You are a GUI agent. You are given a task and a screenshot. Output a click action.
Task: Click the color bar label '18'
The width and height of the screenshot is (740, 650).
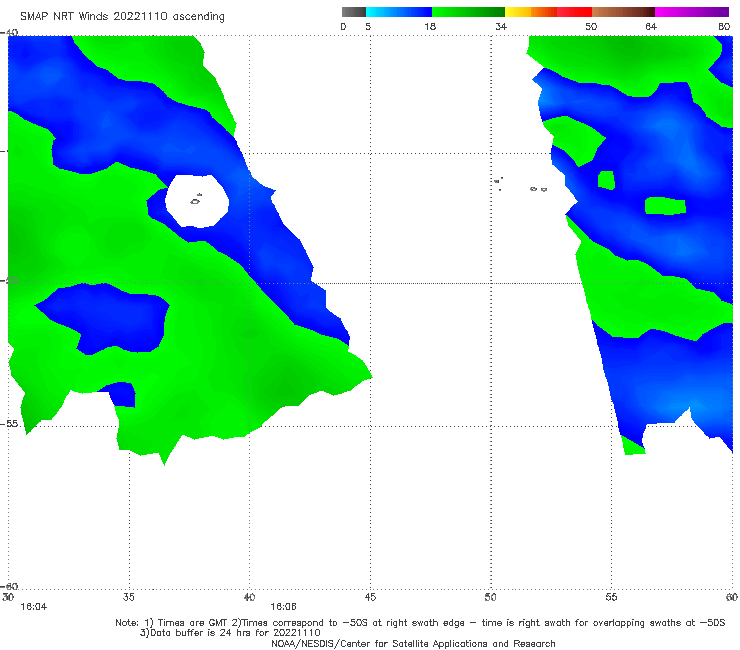point(430,27)
